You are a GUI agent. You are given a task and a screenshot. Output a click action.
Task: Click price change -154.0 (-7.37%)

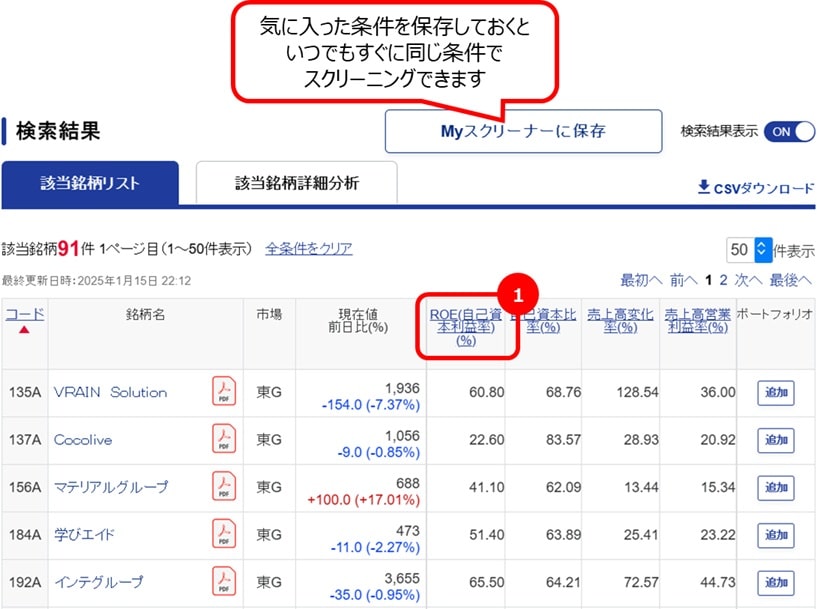370,405
